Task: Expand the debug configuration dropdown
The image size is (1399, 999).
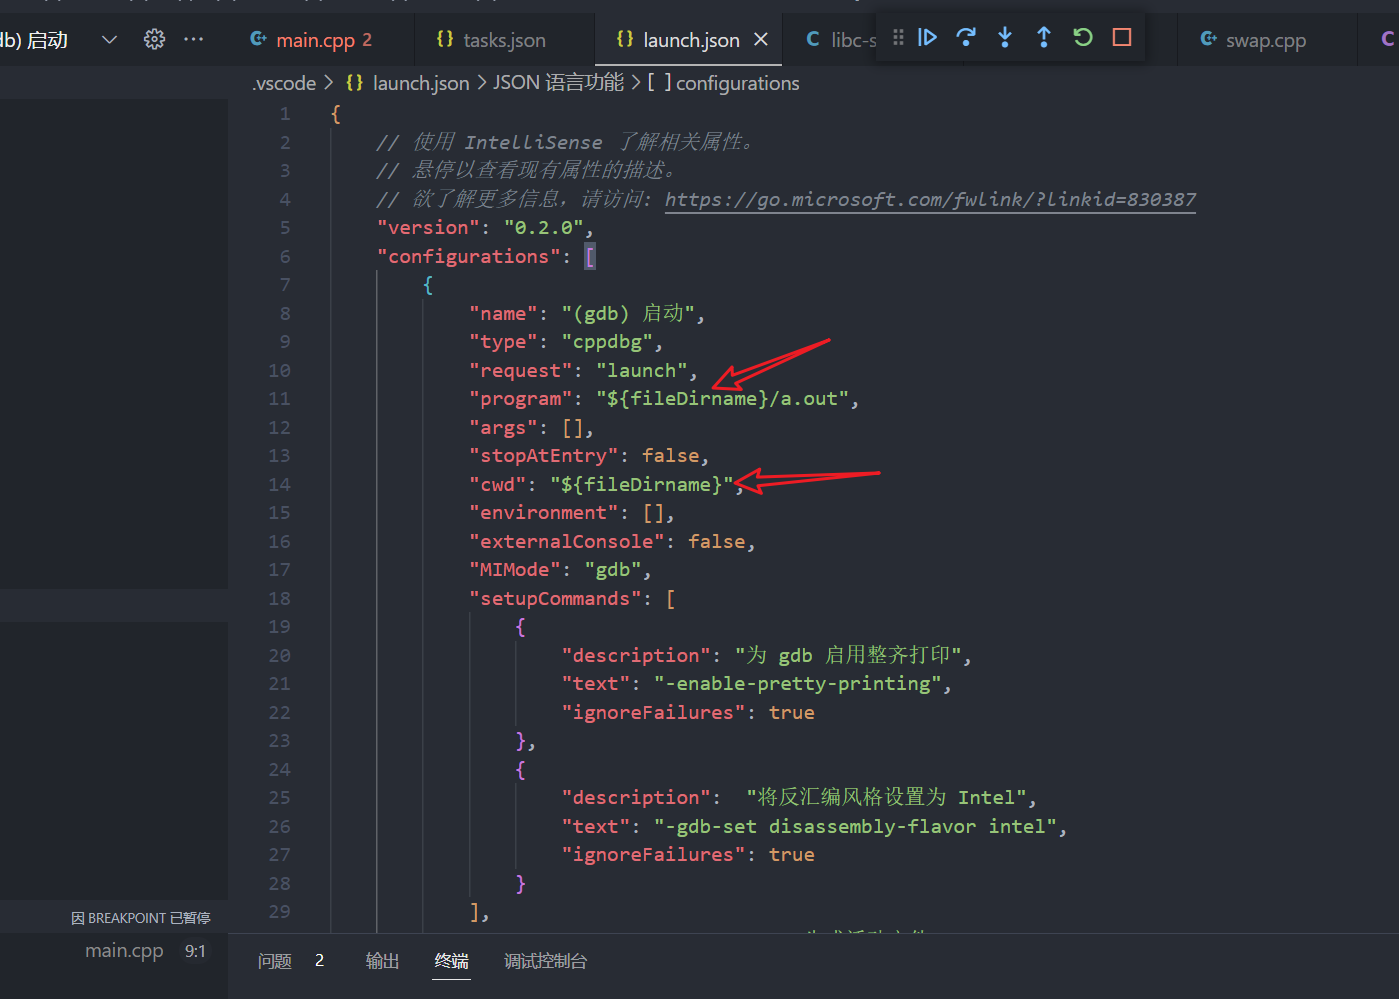Action: pos(110,39)
